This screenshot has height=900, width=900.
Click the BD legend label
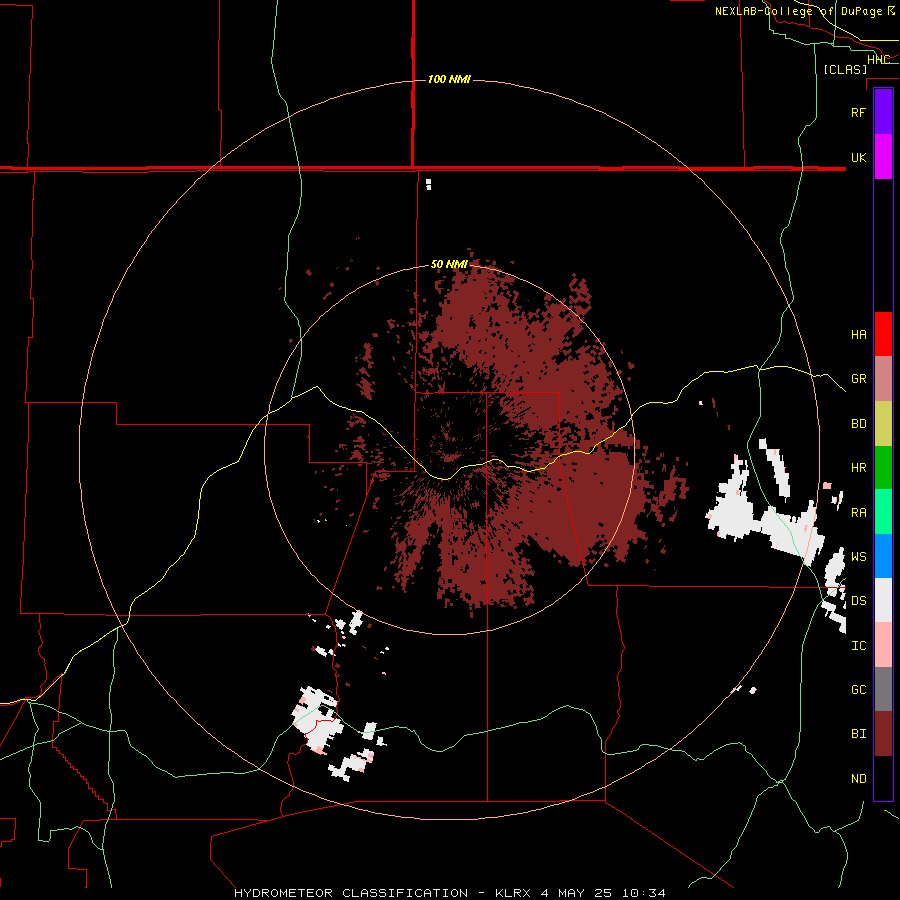(x=858, y=423)
